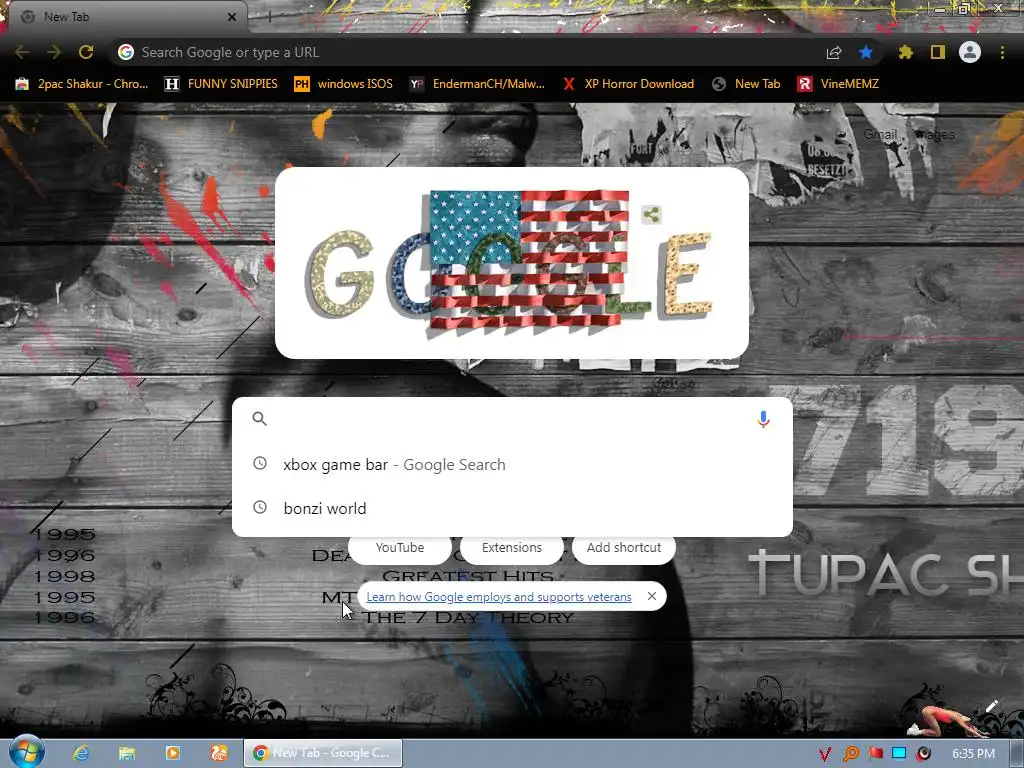Click clock icon beside bonzi world

(x=260, y=507)
